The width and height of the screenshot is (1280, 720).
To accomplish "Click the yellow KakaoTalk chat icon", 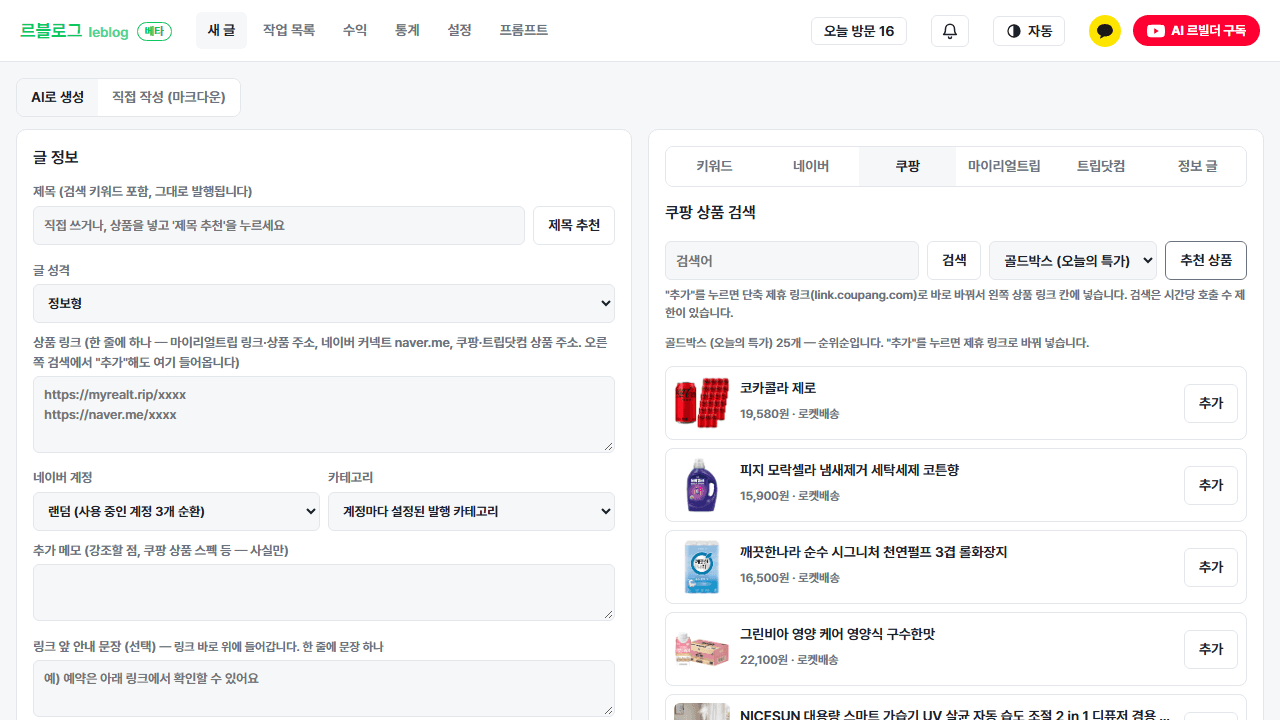I will tap(1105, 31).
